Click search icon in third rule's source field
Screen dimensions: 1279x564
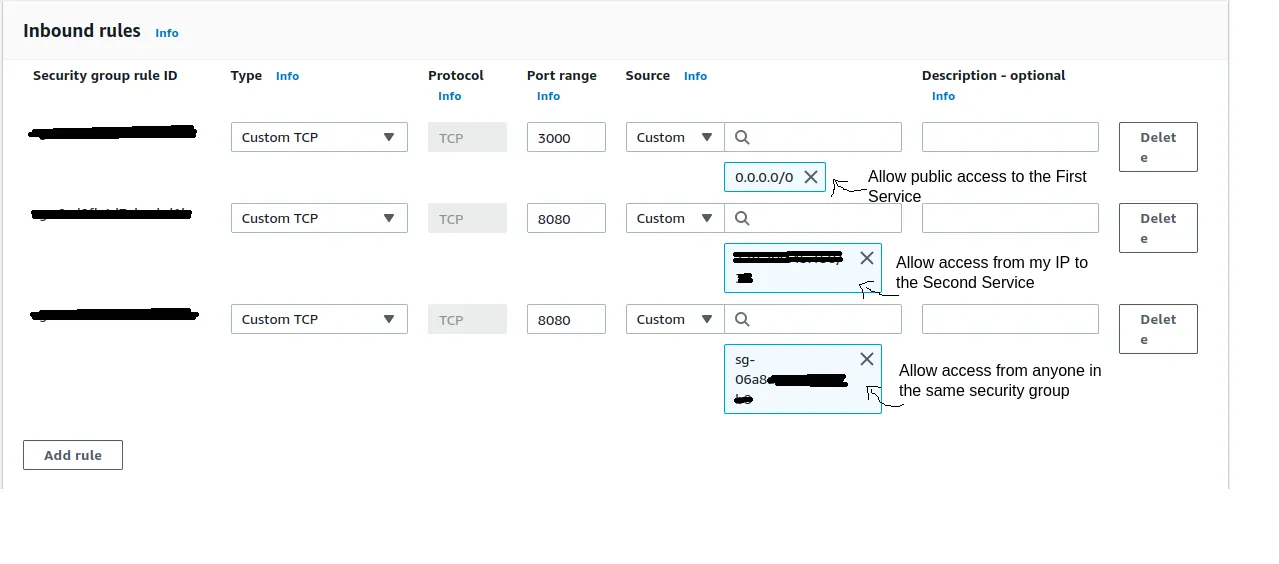(x=742, y=319)
